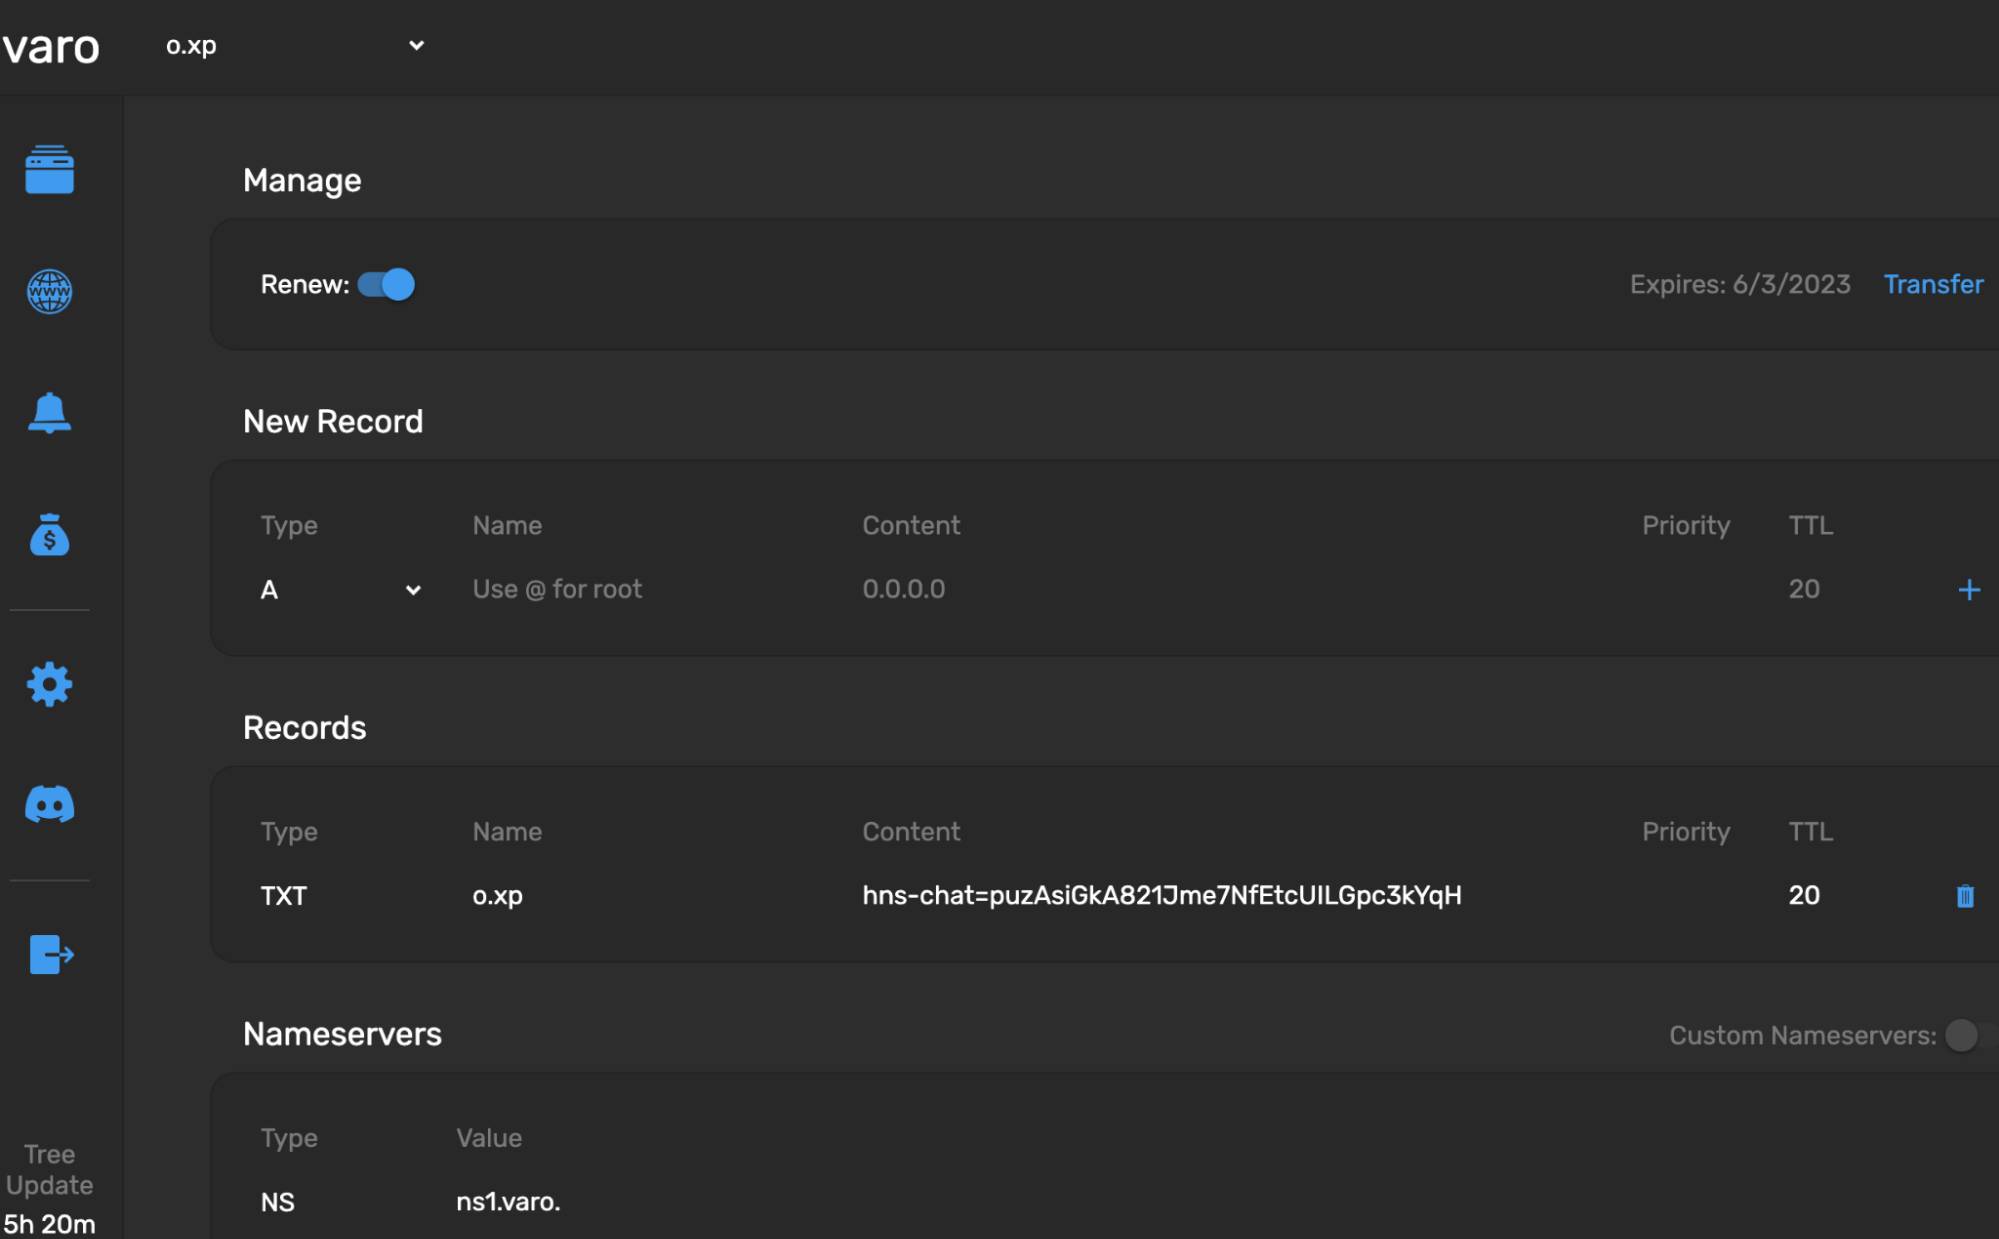
Task: Click the Transfer link
Action: click(x=1933, y=284)
